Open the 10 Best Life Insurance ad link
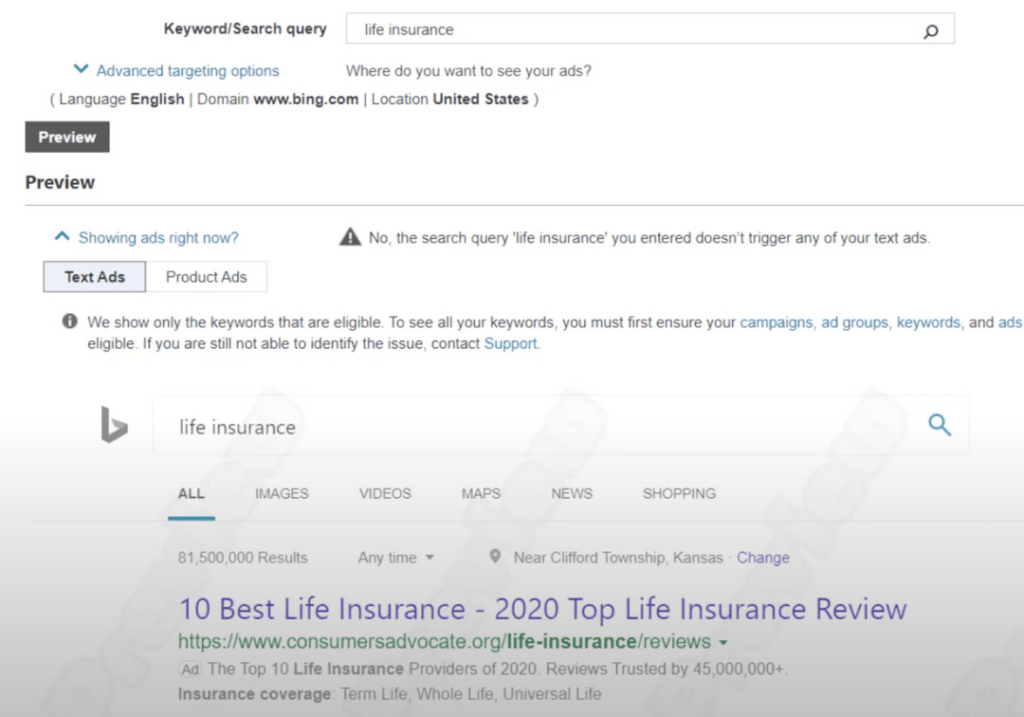Image resolution: width=1024 pixels, height=717 pixels. point(541,608)
